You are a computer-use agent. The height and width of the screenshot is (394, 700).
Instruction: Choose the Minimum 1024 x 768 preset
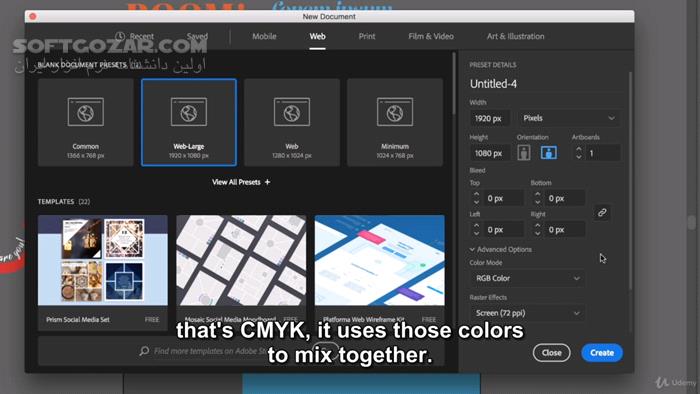pos(395,122)
